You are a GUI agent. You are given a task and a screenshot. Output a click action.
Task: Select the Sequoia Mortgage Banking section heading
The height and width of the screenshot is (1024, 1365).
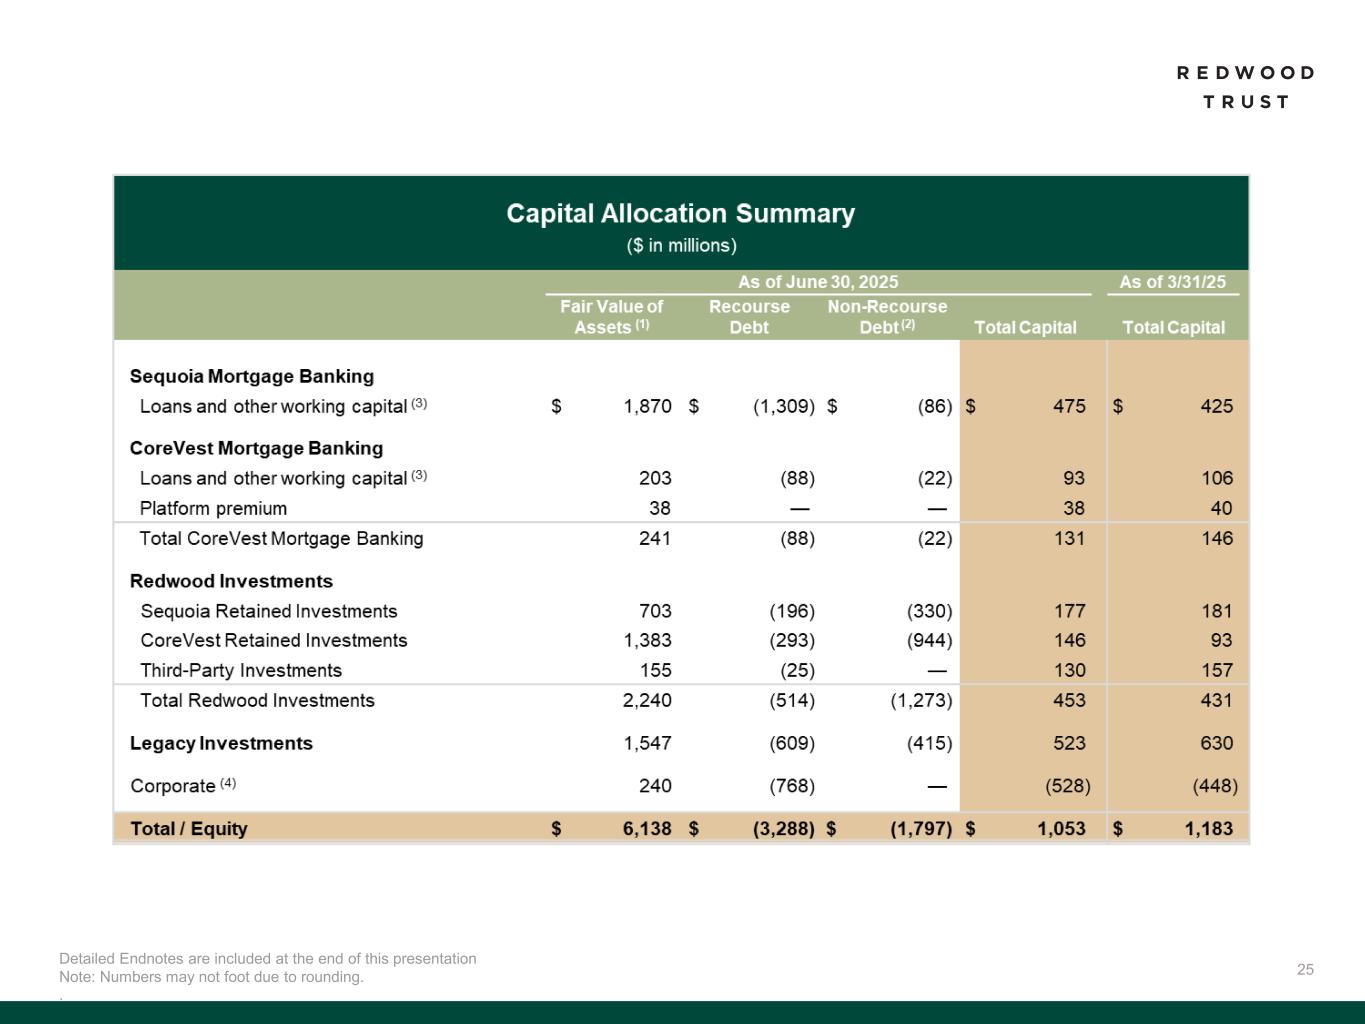point(252,376)
